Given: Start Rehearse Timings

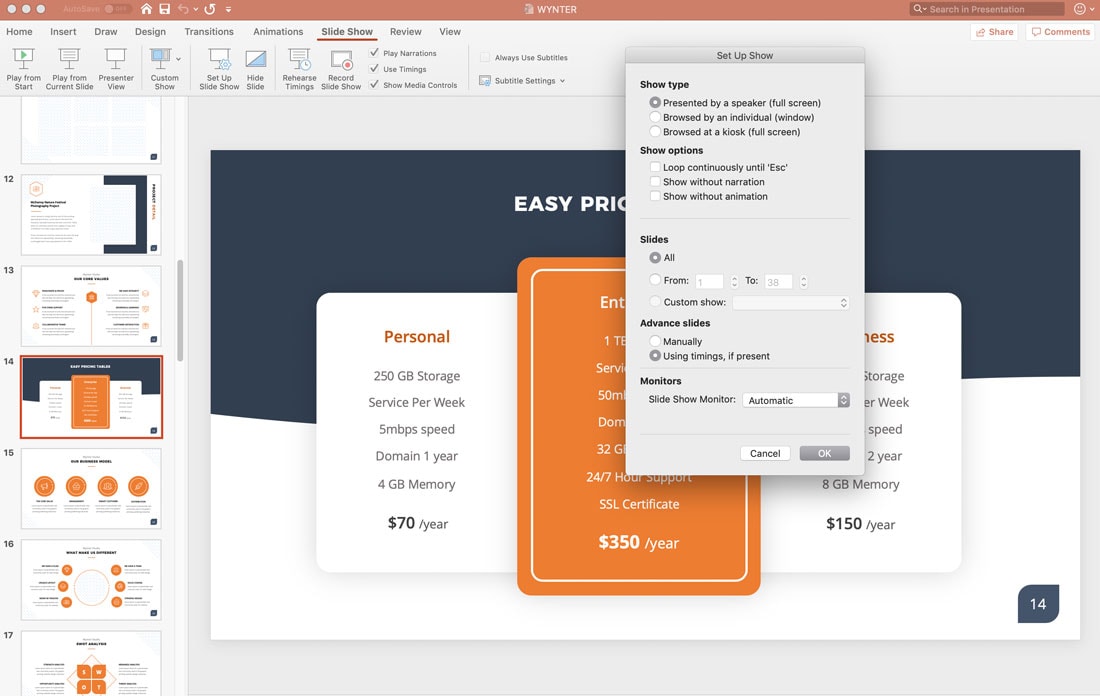Looking at the screenshot, I should click(298, 67).
